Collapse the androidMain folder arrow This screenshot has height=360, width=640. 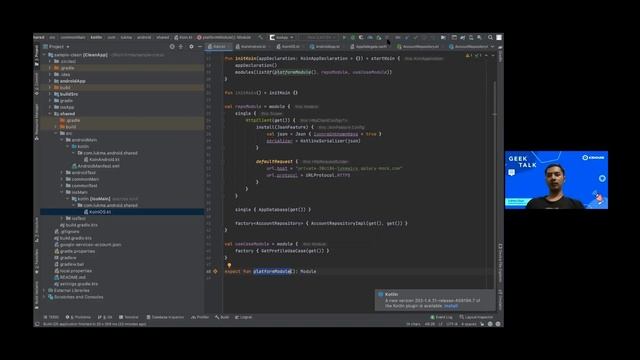tap(62, 140)
